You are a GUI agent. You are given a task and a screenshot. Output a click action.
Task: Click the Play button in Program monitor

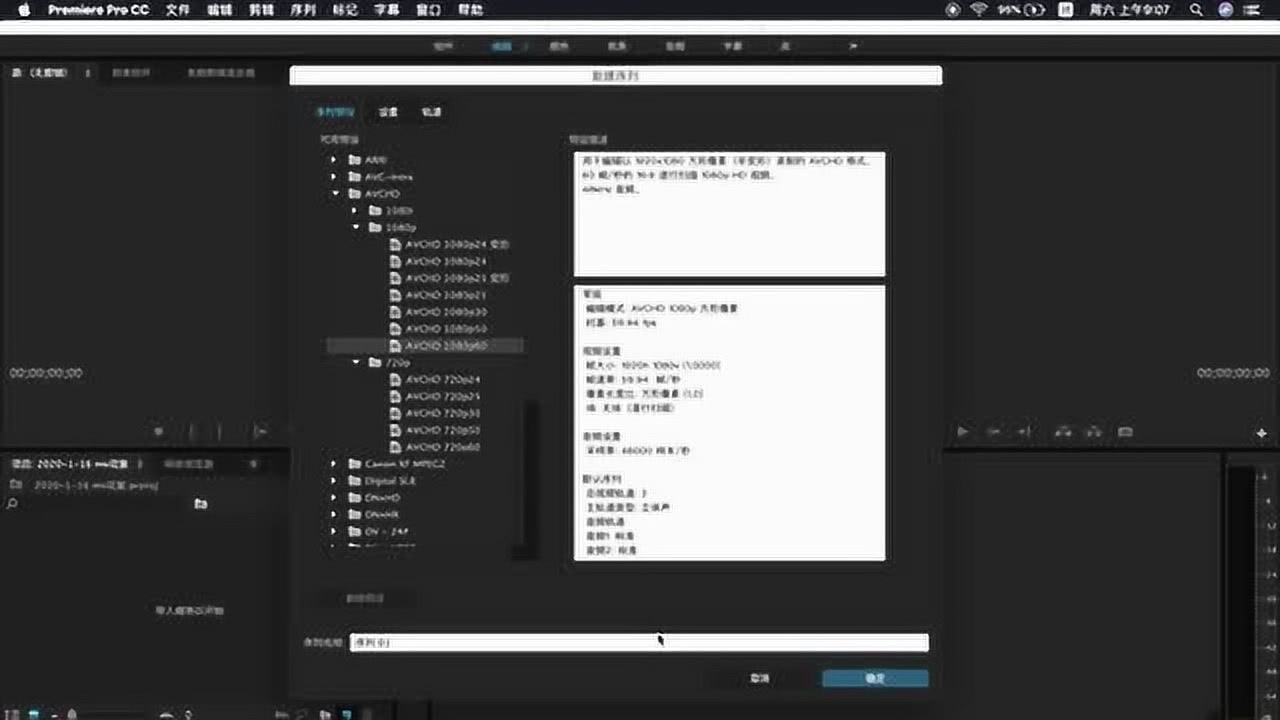pos(963,432)
